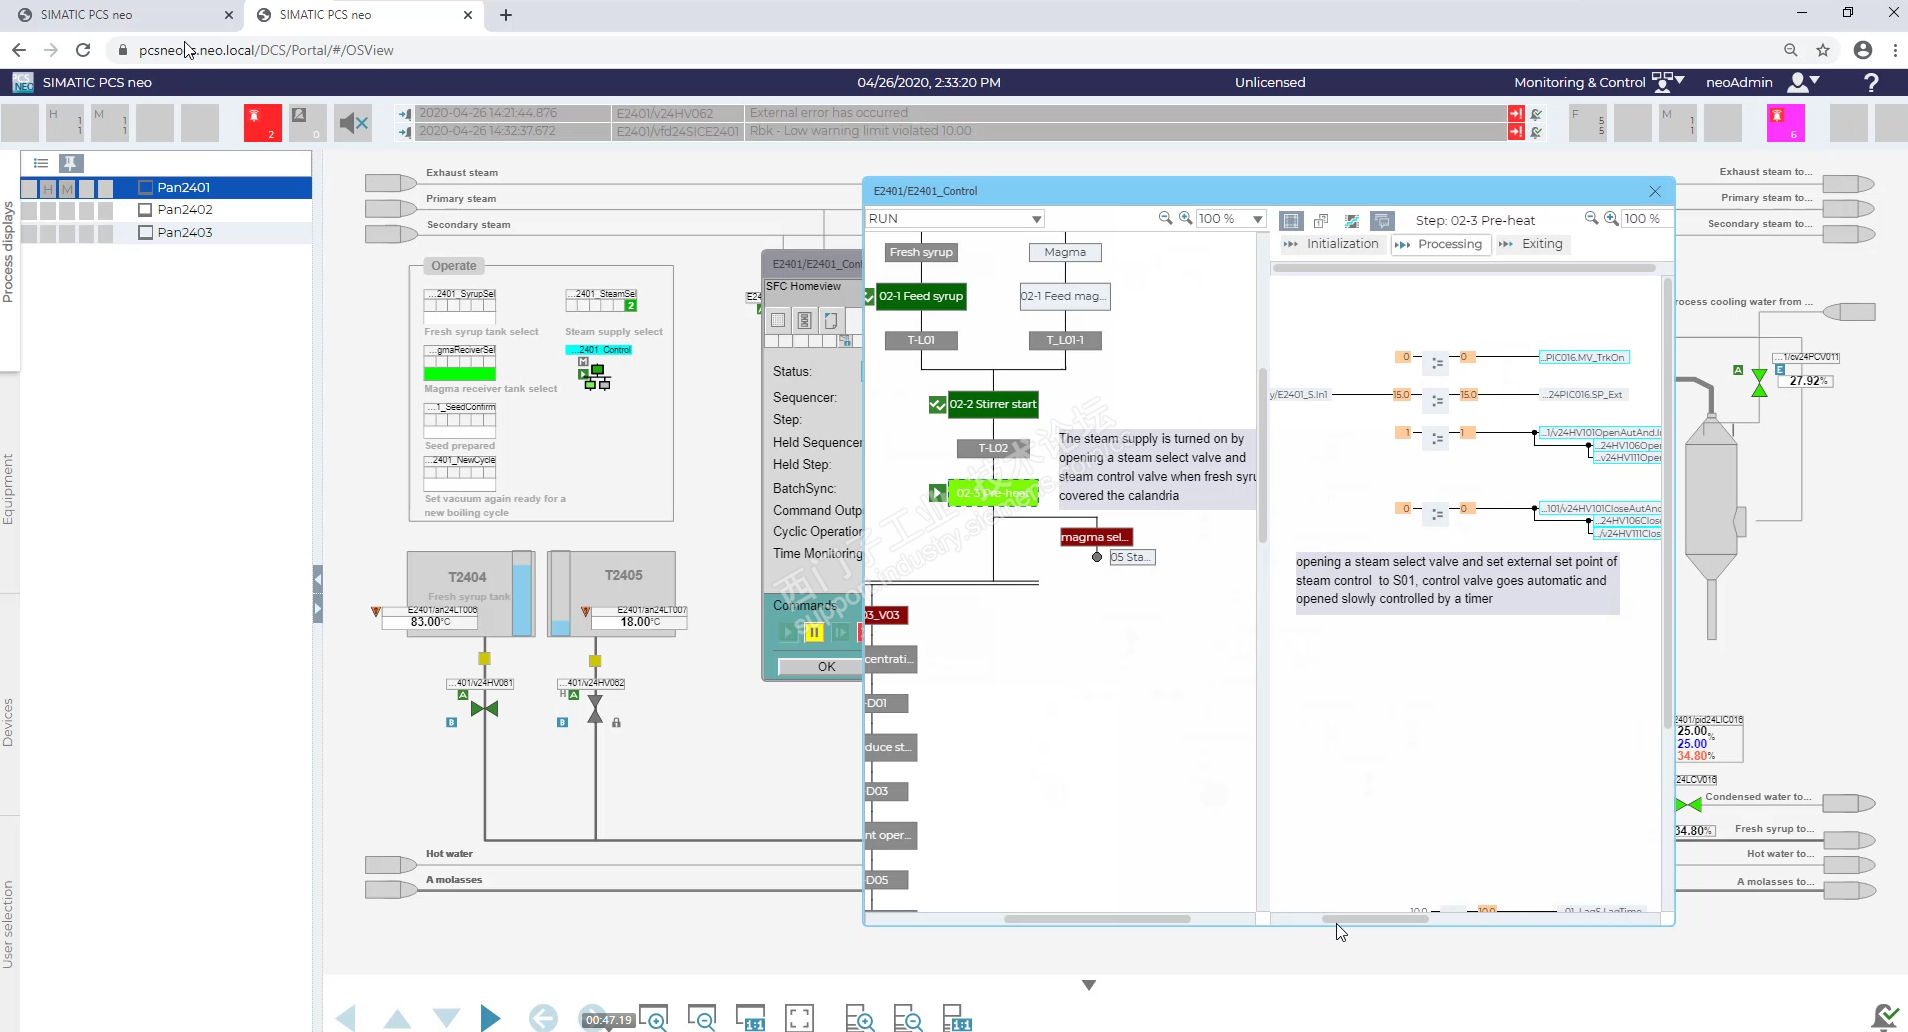Expand the bottom panel down arrow

pyautogui.click(x=1089, y=985)
